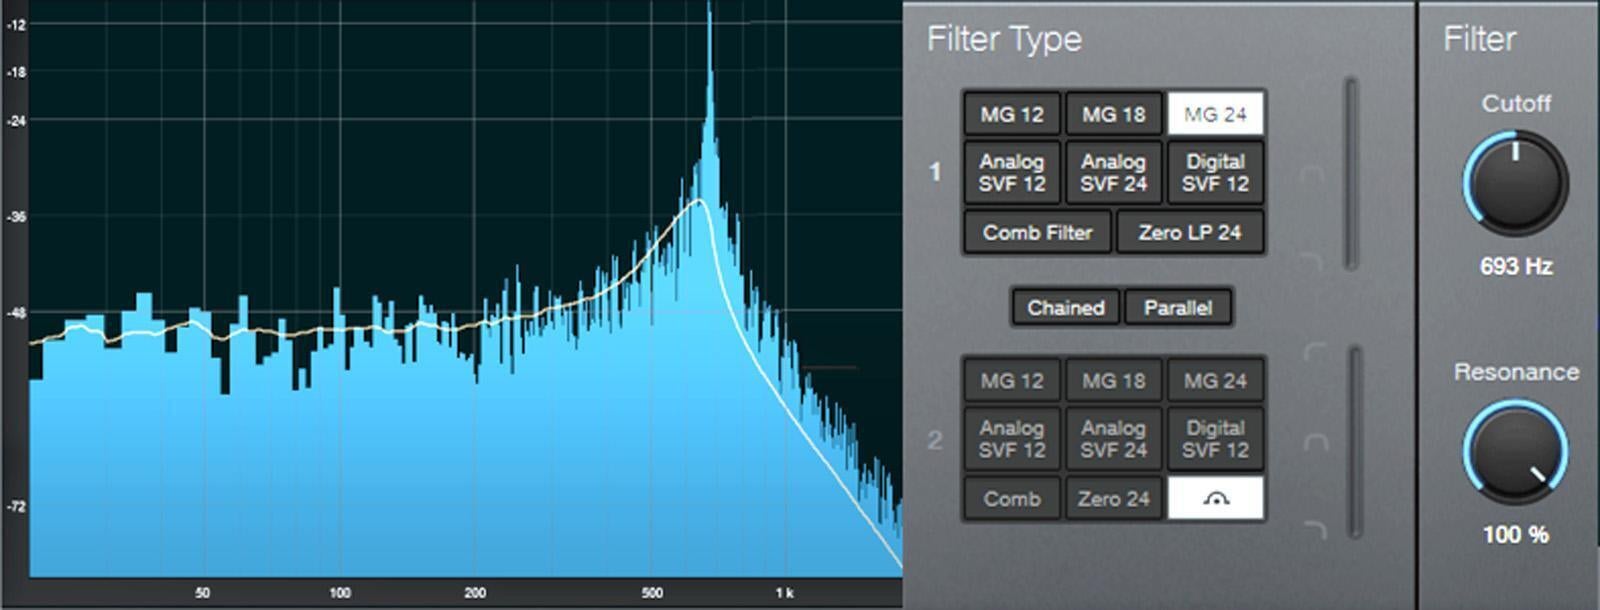The width and height of the screenshot is (1600, 610).
Task: Switch filter 1 to Analog SVF 12
Action: [x=1012, y=173]
